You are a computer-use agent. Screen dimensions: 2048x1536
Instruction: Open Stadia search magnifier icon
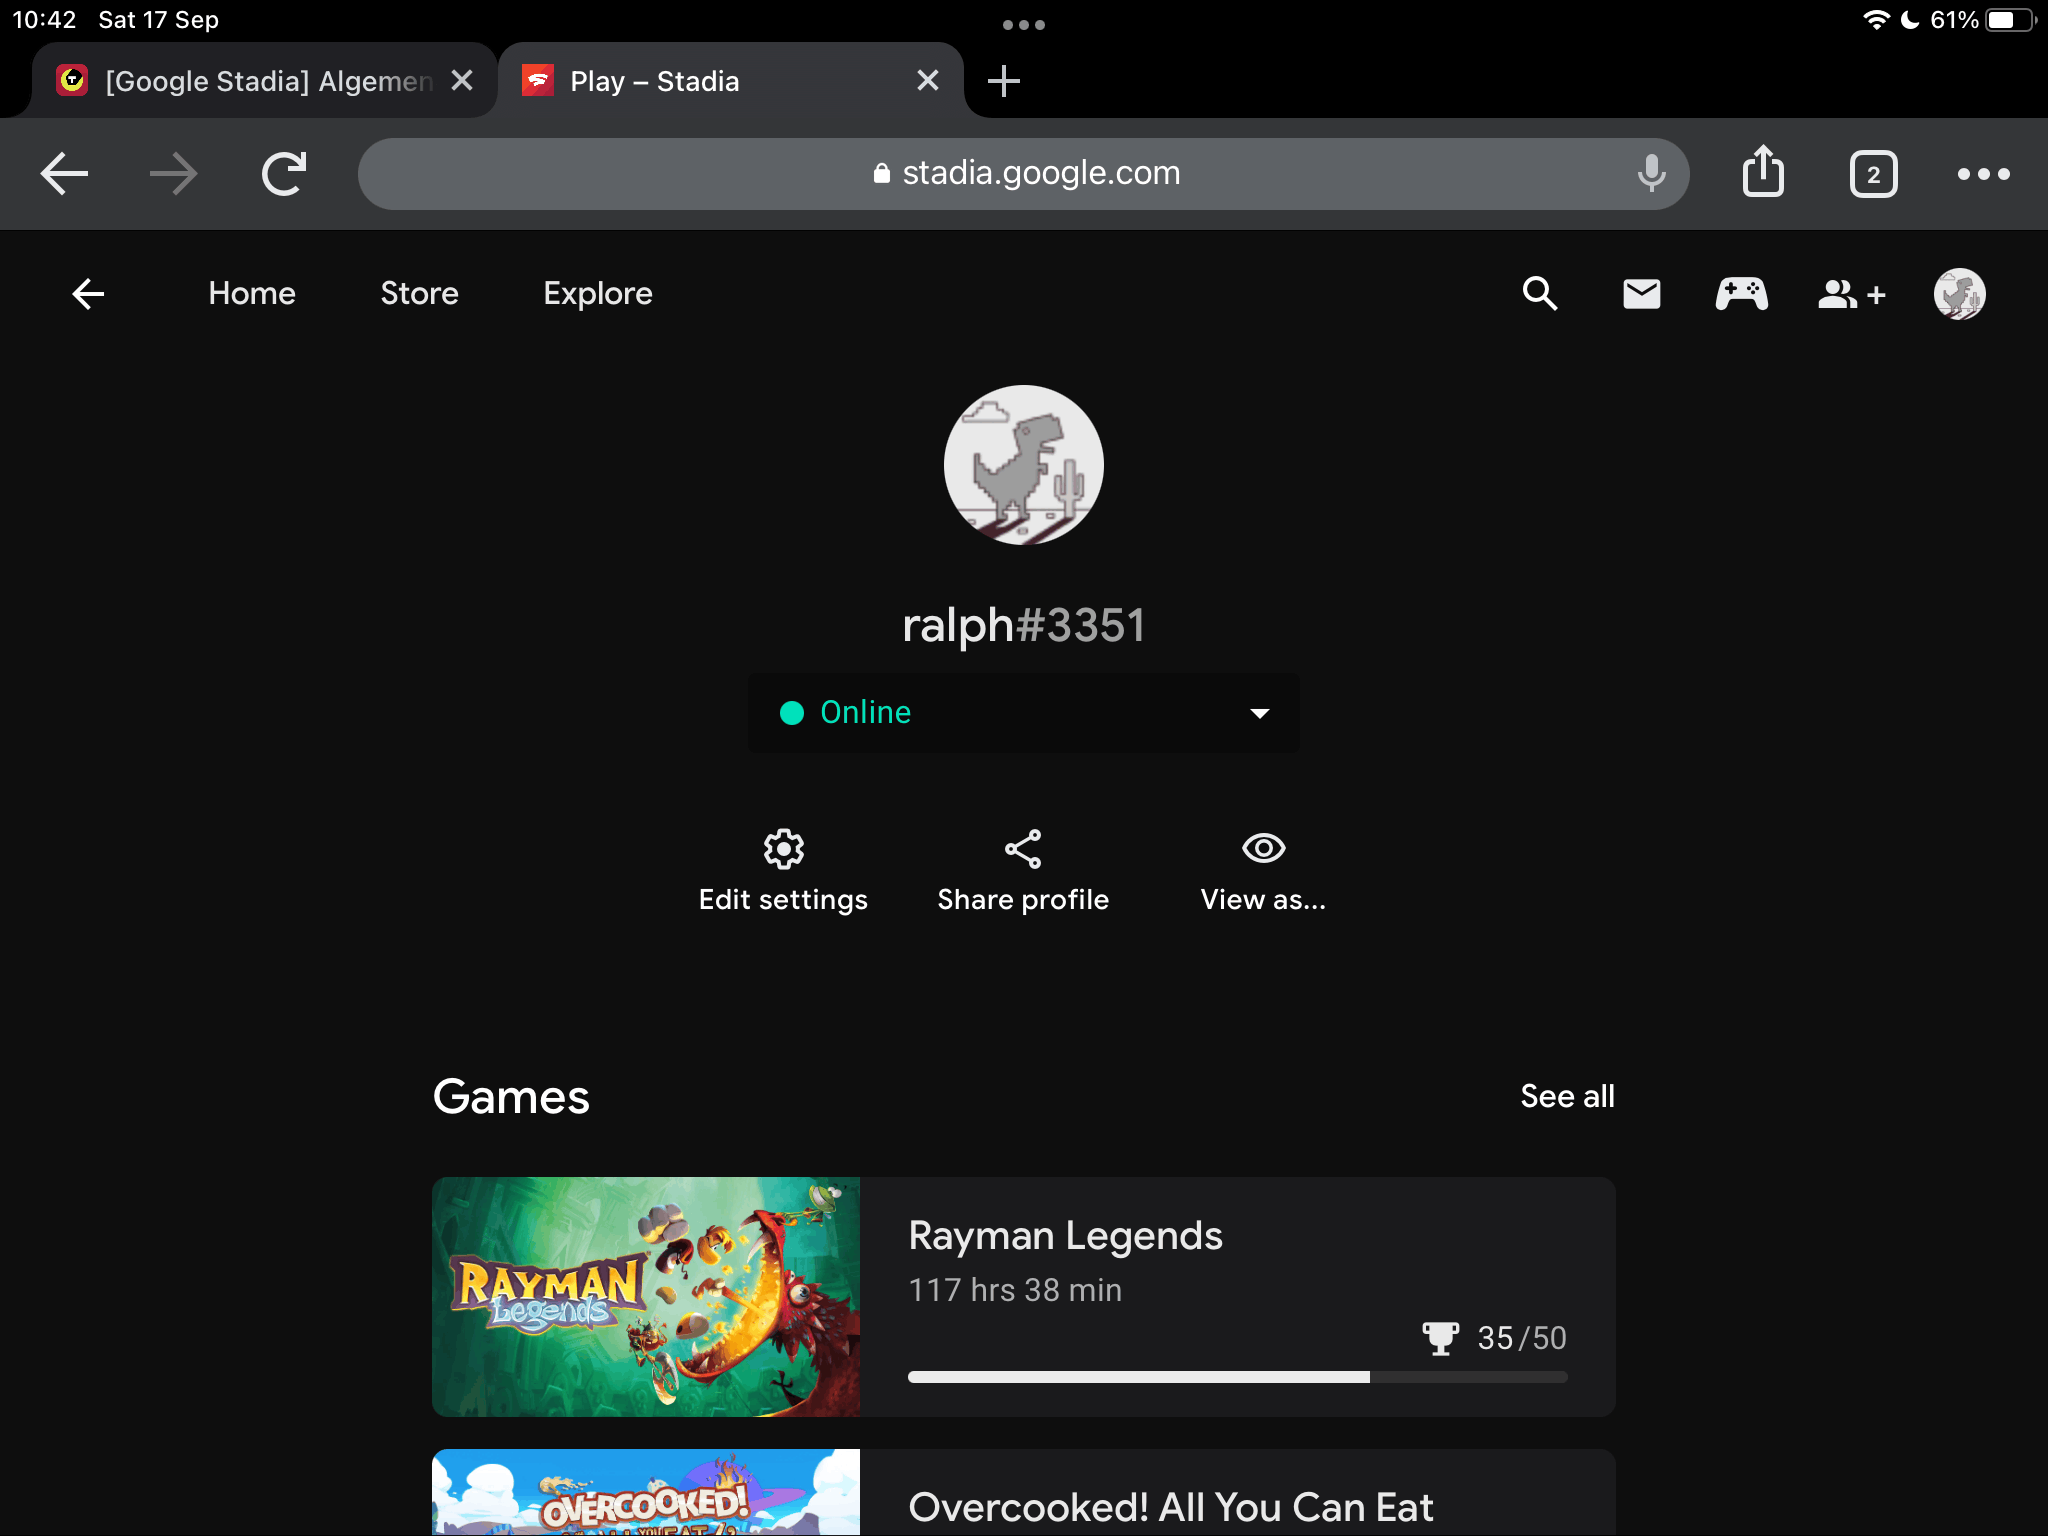[1540, 294]
